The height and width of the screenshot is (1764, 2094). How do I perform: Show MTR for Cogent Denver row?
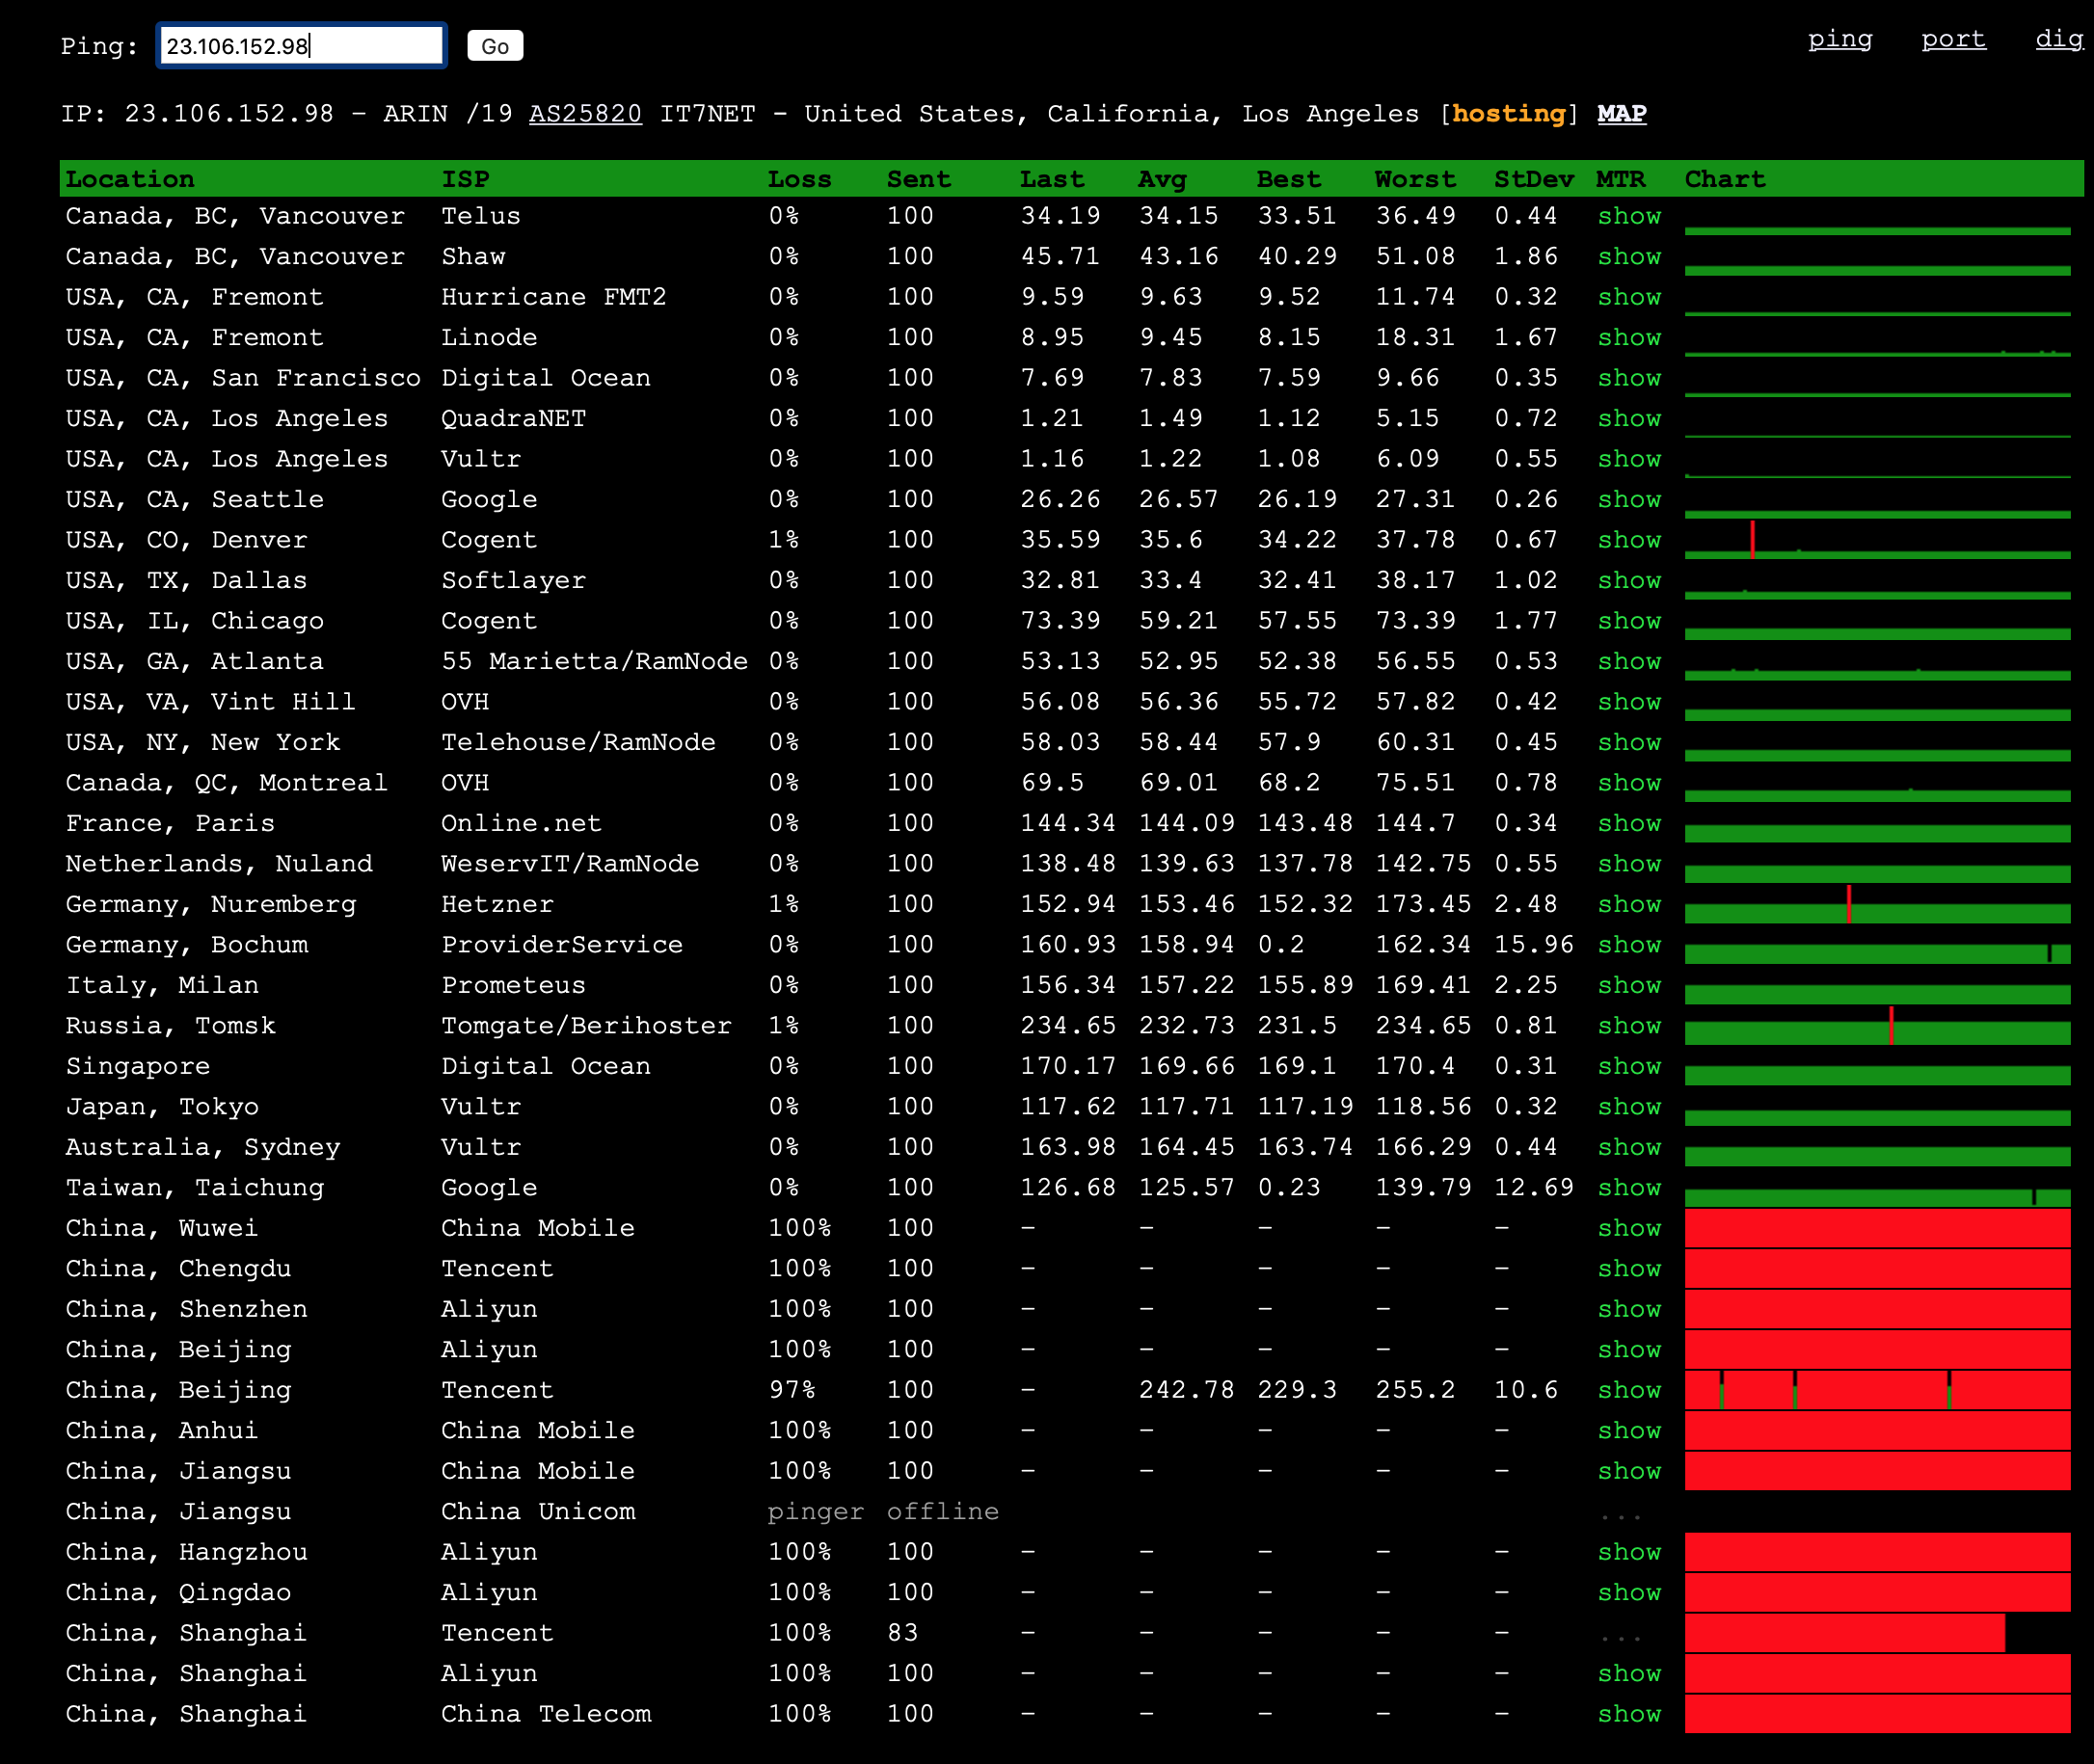tap(1628, 540)
